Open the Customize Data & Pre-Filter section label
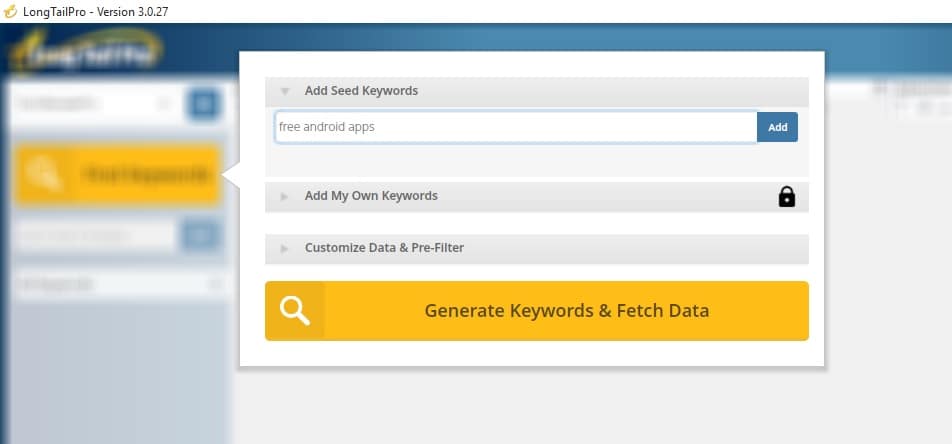952x444 pixels. (384, 248)
